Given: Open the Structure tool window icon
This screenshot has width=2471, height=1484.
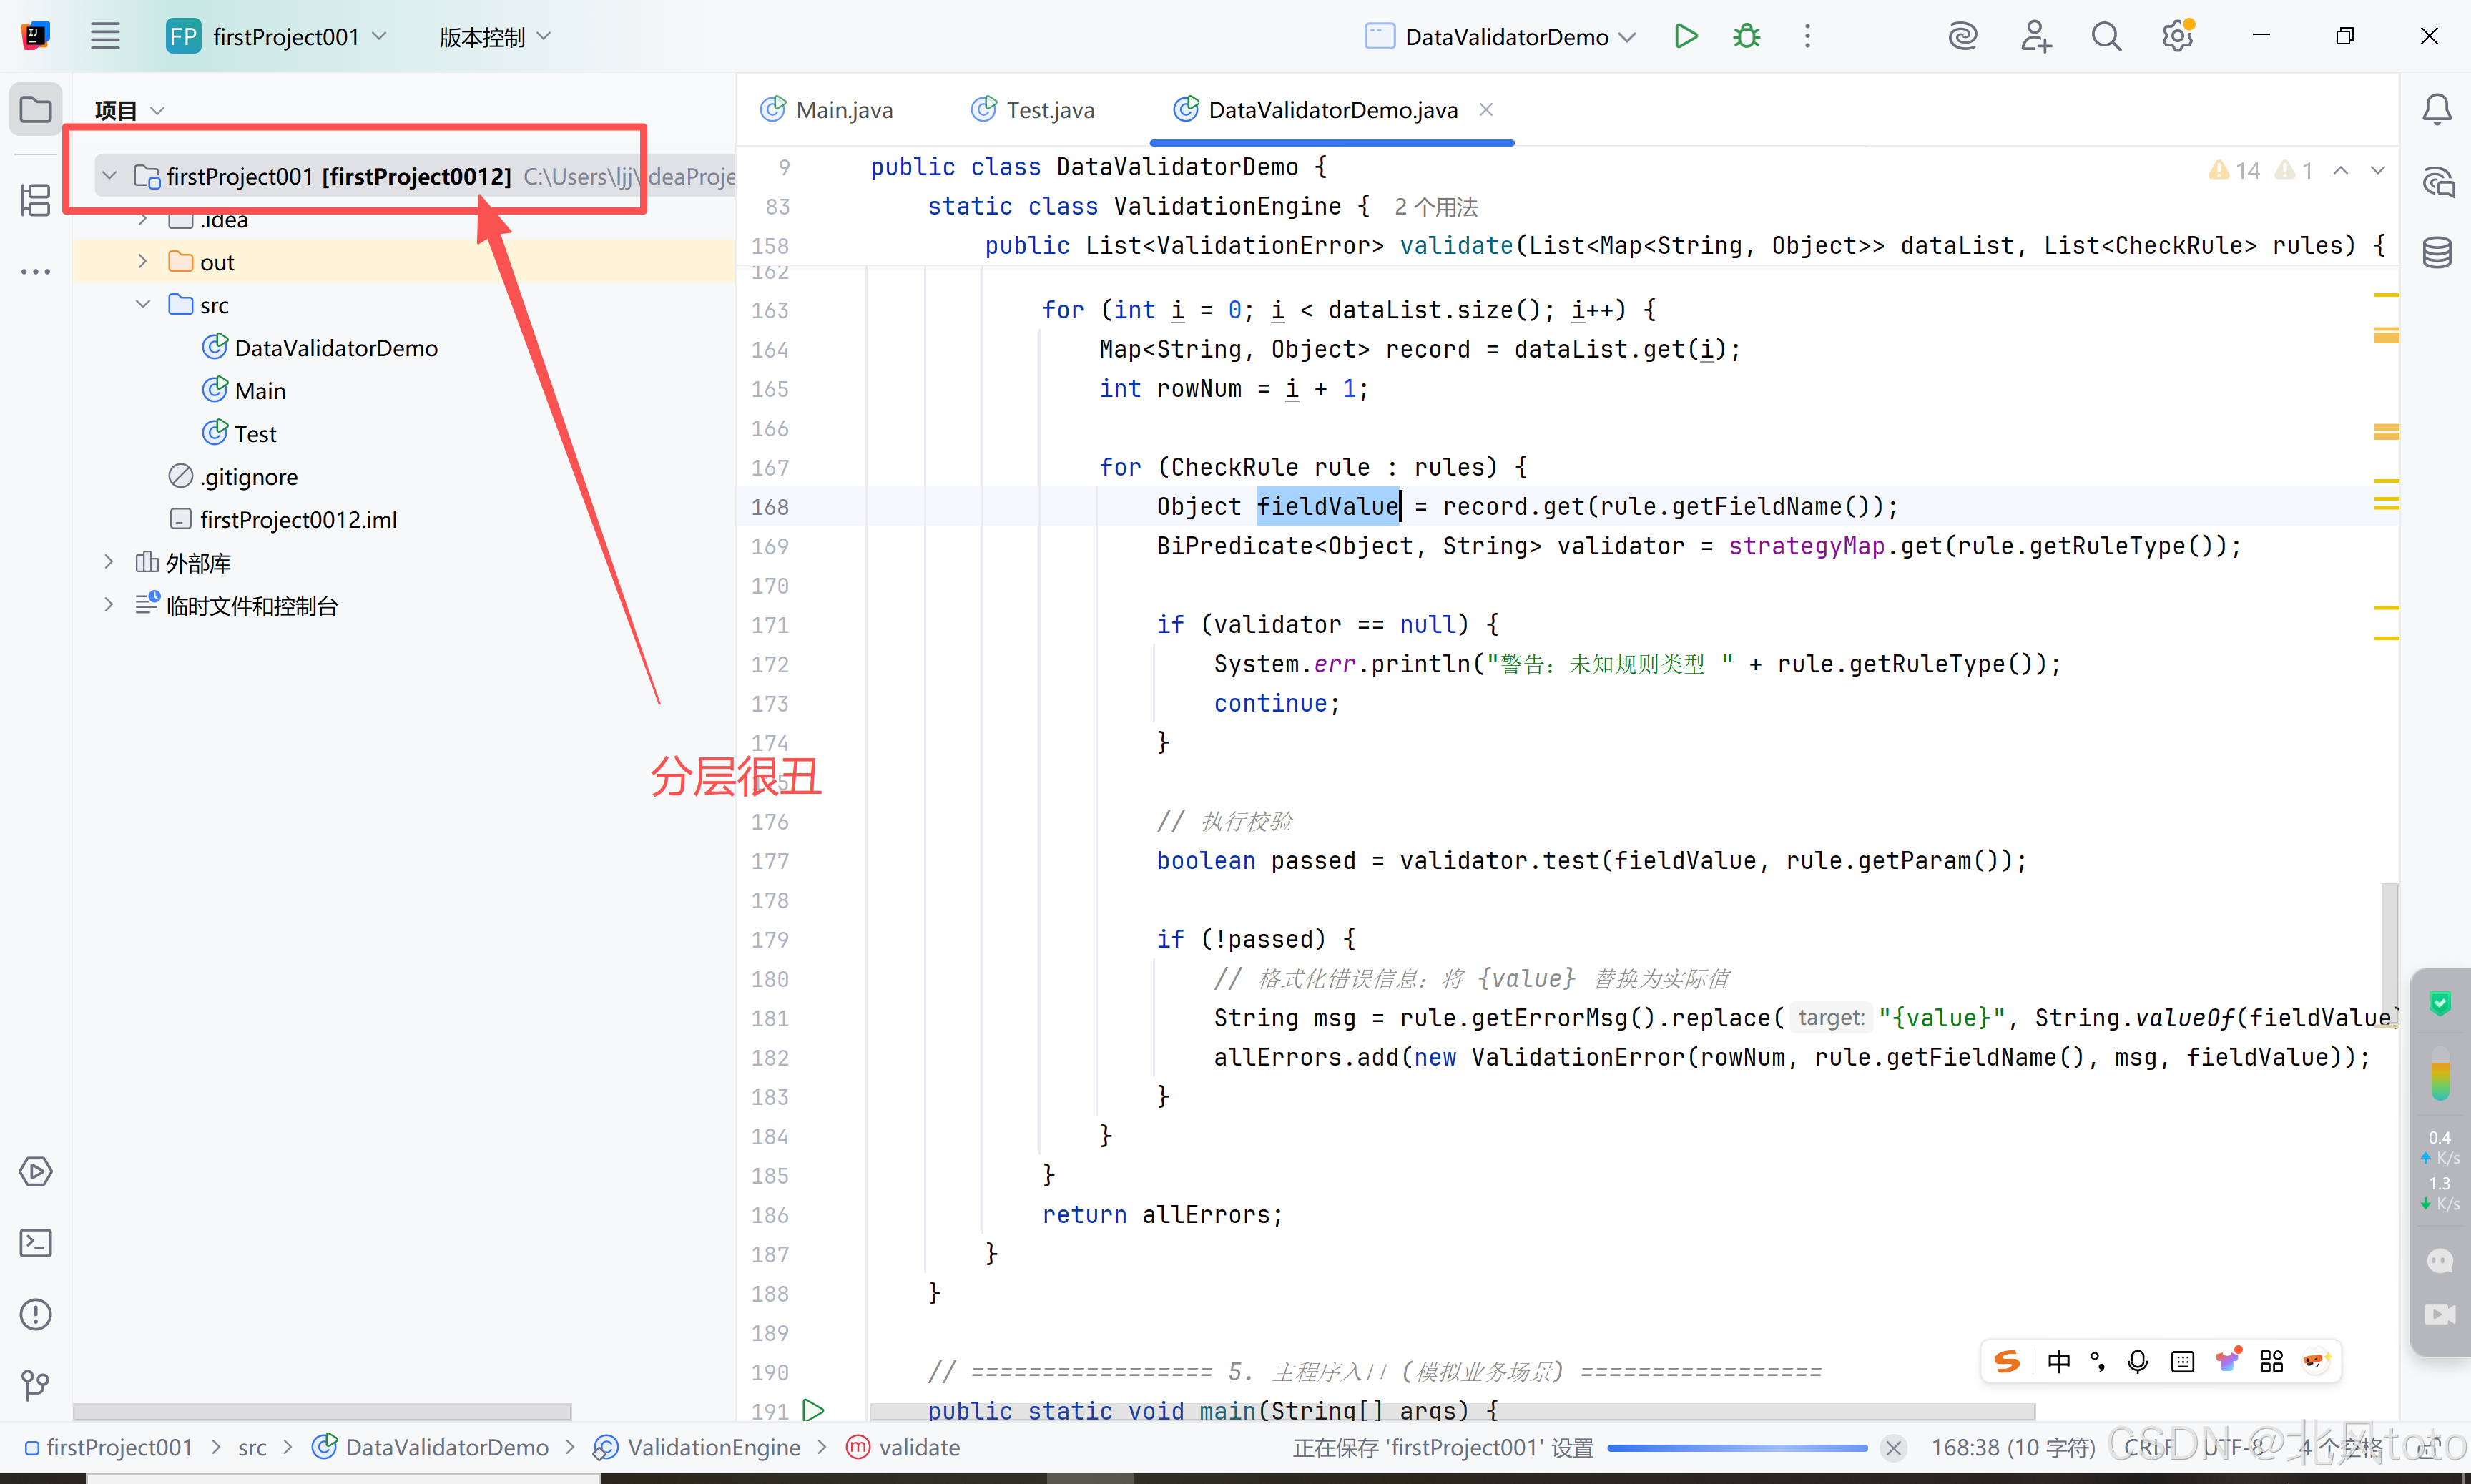Looking at the screenshot, I should tap(36, 200).
